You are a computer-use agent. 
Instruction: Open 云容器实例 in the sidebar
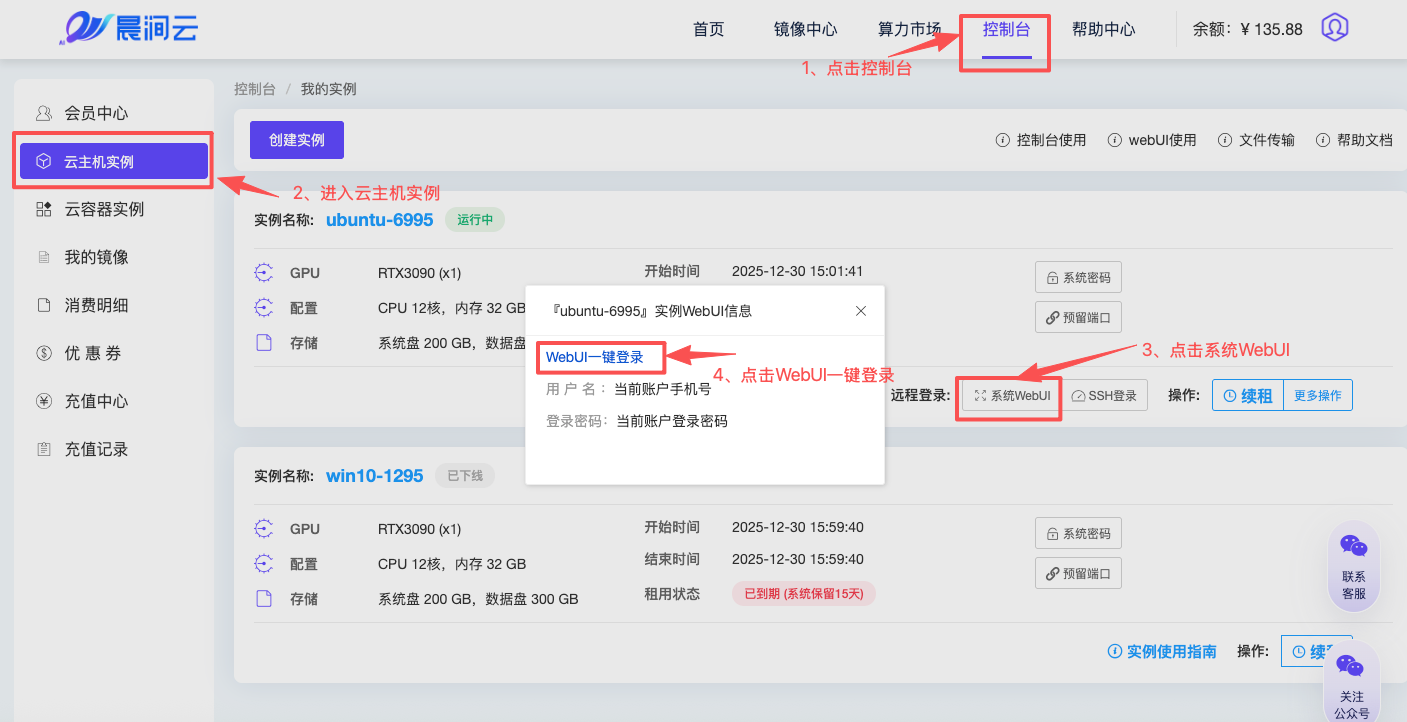pyautogui.click(x=104, y=209)
